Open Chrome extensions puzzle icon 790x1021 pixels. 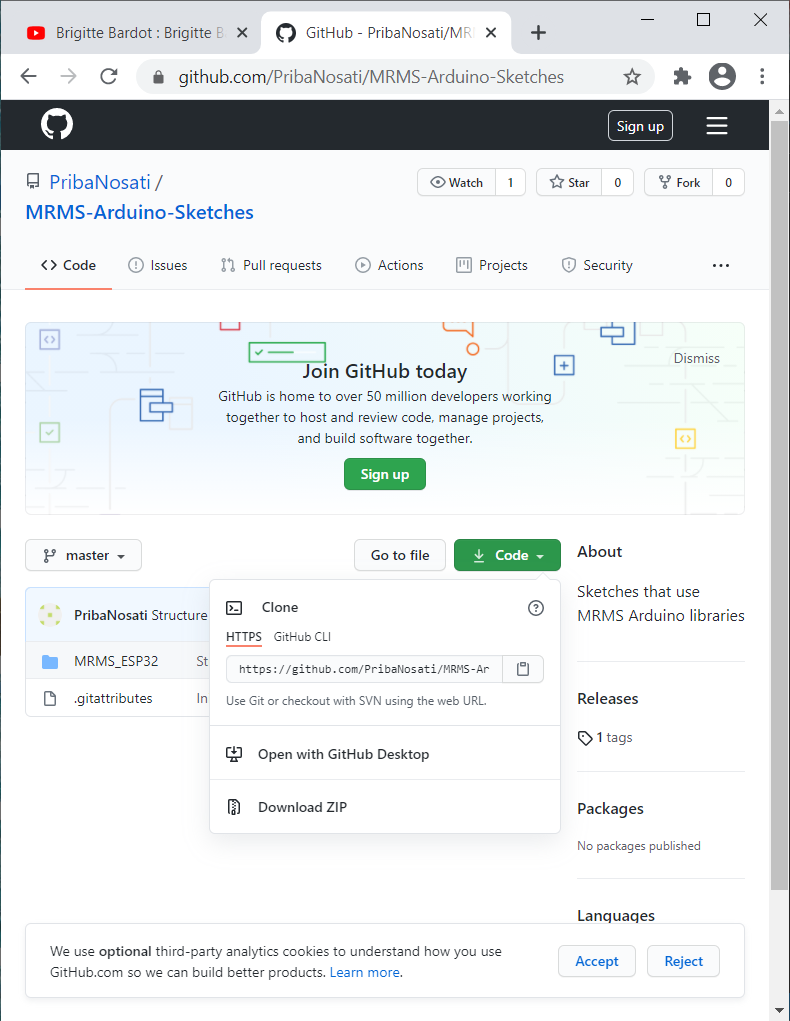click(682, 77)
